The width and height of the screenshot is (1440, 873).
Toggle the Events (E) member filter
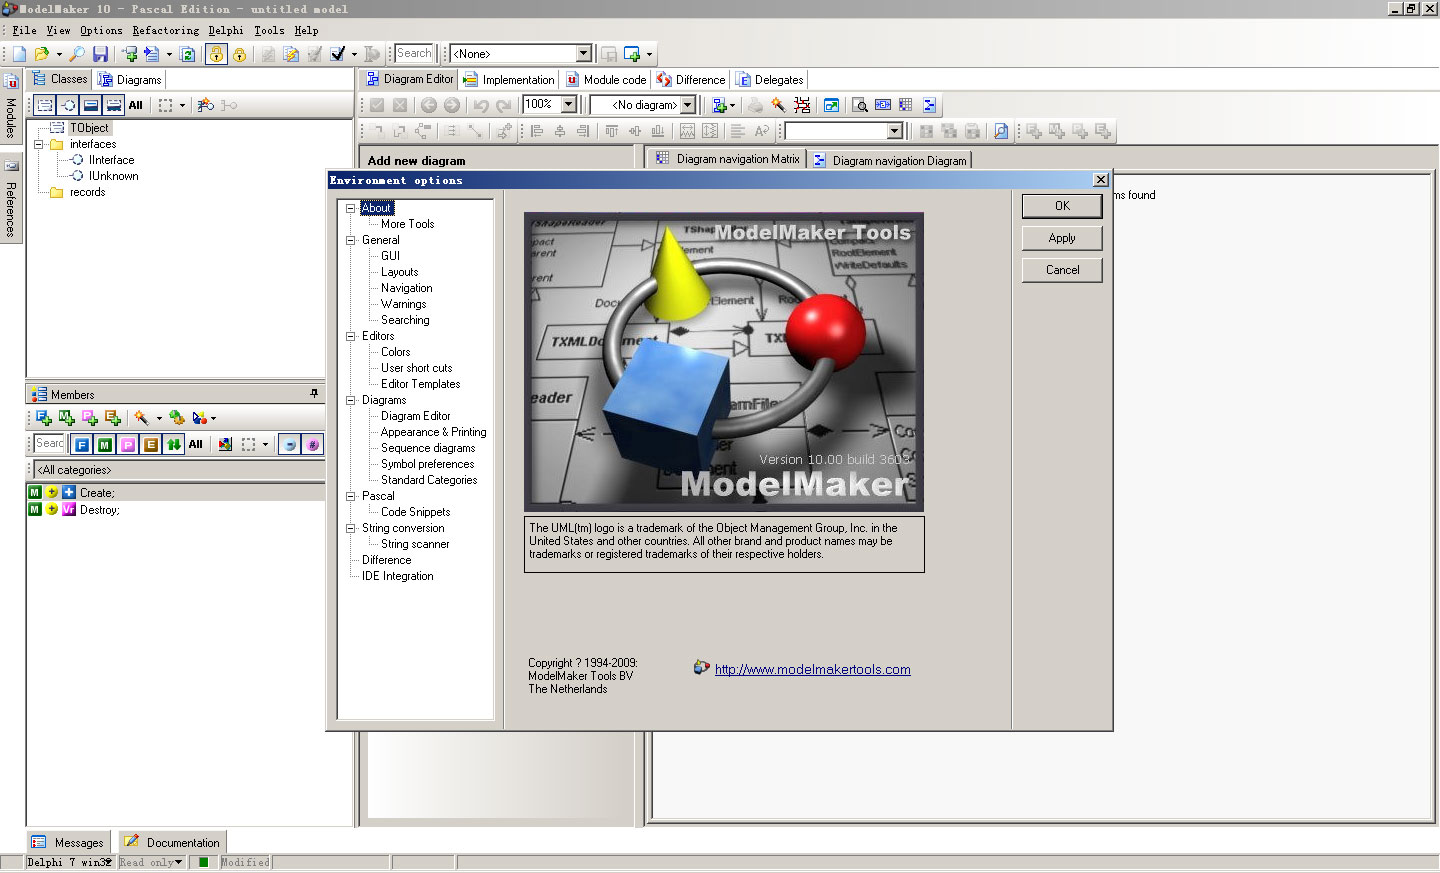tap(151, 444)
